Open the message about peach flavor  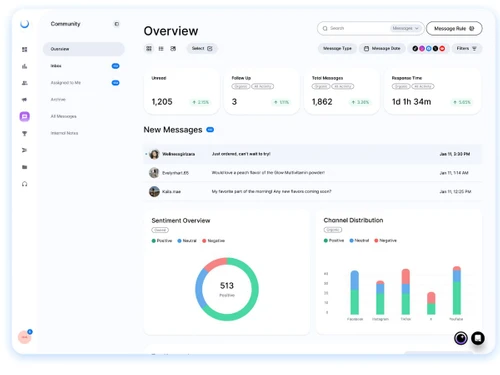[x=313, y=173]
